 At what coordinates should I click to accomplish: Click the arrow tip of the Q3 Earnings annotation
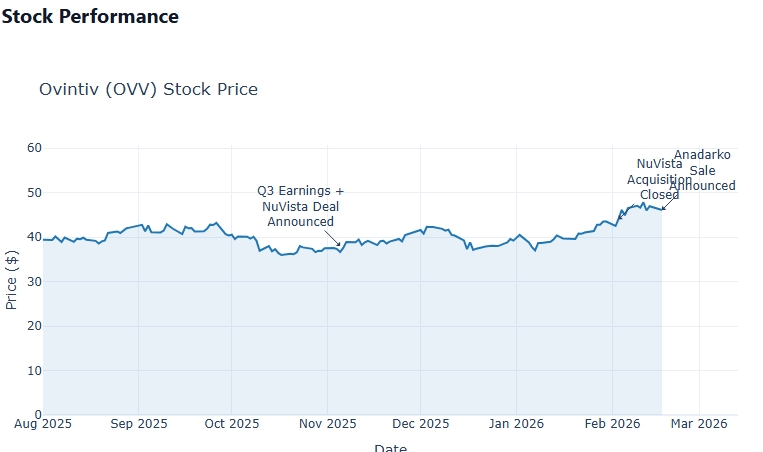(x=341, y=246)
